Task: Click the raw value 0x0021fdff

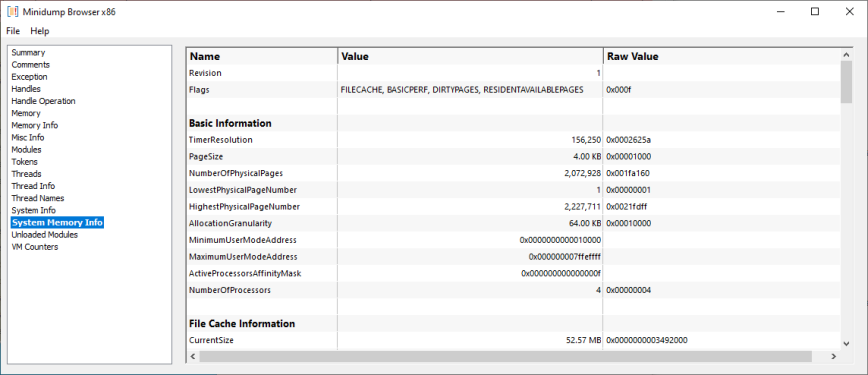Action: click(x=627, y=207)
